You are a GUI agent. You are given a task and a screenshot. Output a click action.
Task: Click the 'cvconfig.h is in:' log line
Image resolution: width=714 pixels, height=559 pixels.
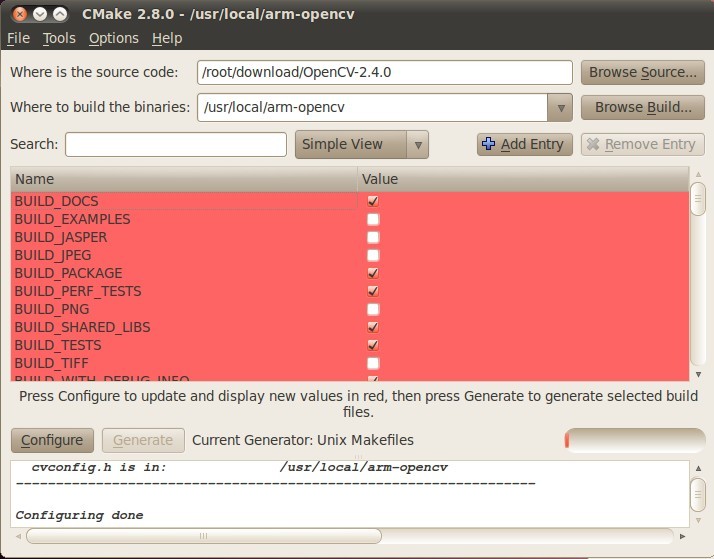tap(240, 468)
